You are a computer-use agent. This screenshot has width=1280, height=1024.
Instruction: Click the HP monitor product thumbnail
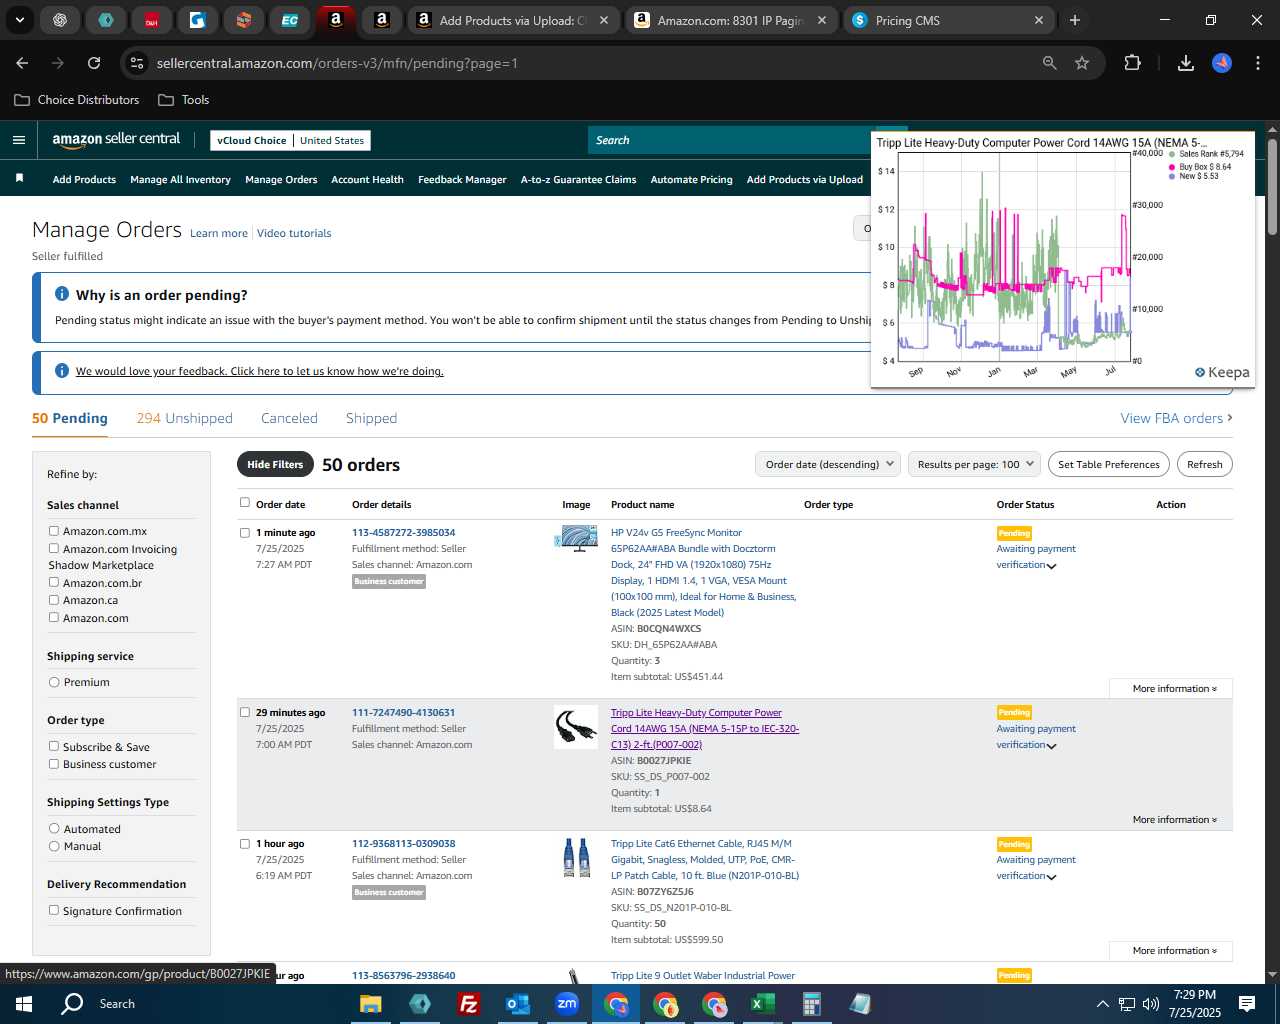[x=576, y=539]
